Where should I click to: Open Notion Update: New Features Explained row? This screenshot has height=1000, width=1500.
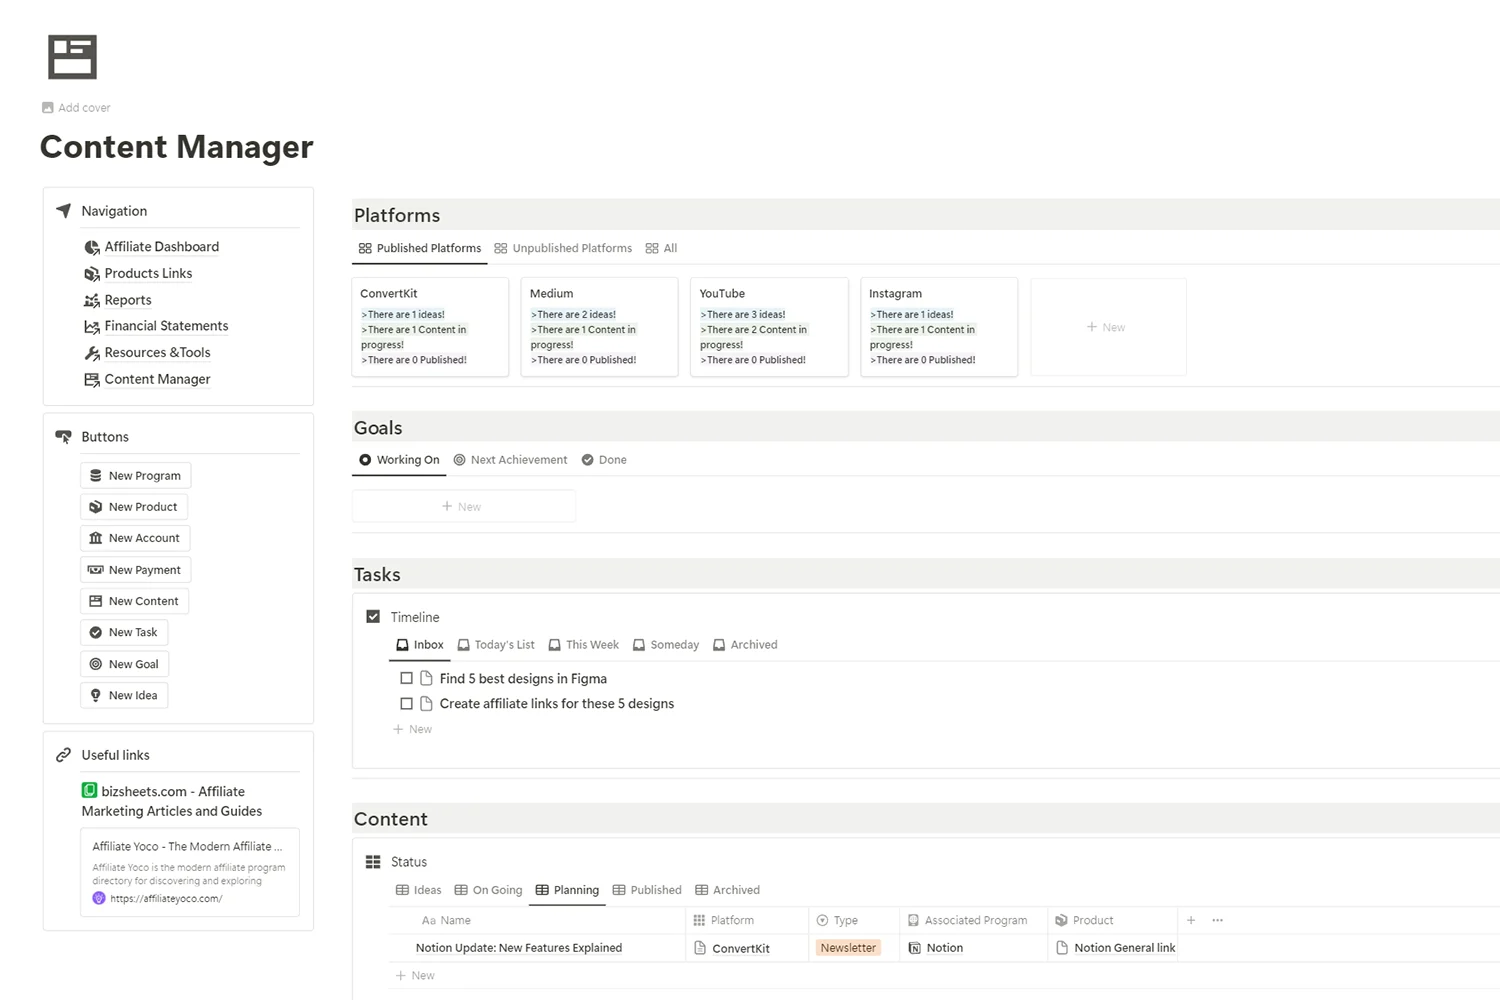(519, 948)
